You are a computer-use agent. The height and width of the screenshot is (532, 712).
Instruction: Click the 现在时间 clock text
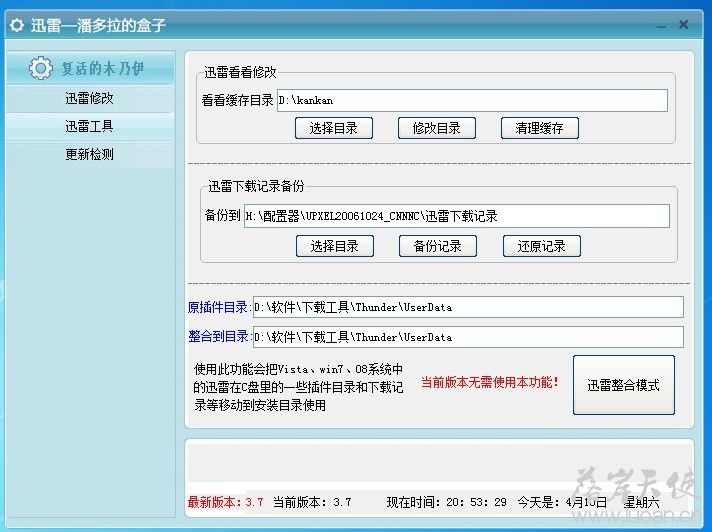tap(446, 502)
